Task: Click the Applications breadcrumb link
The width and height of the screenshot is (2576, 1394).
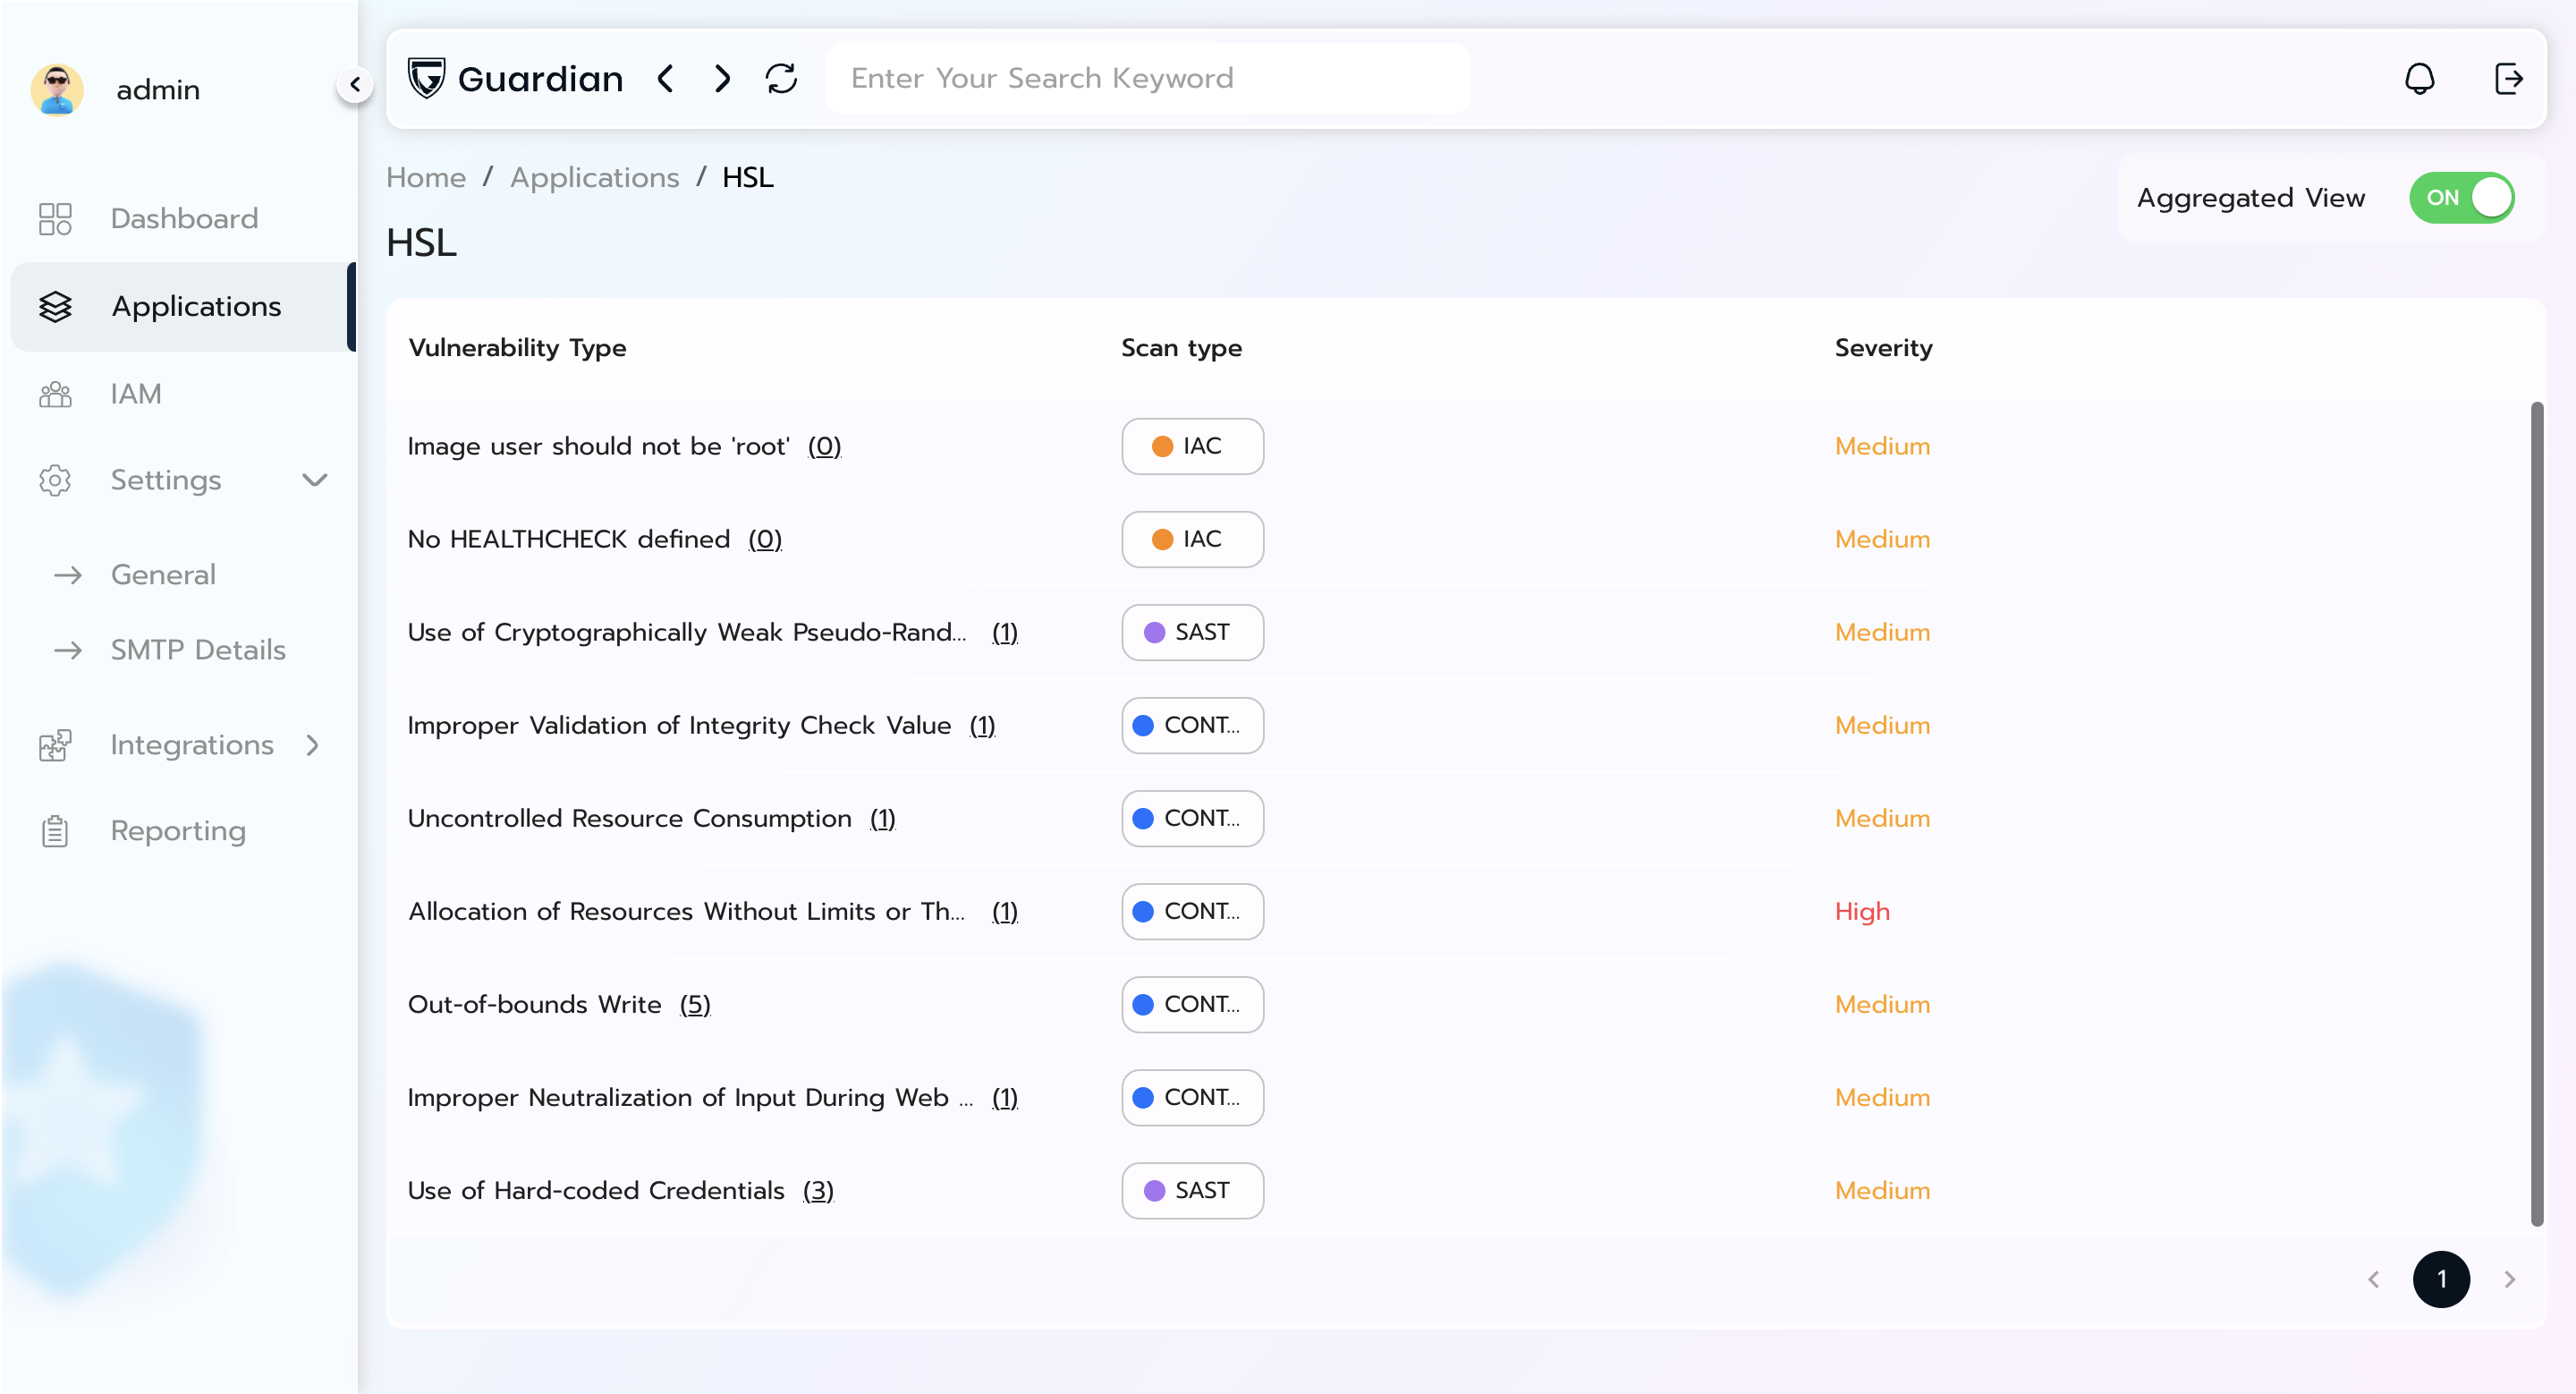Action: pyautogui.click(x=595, y=178)
